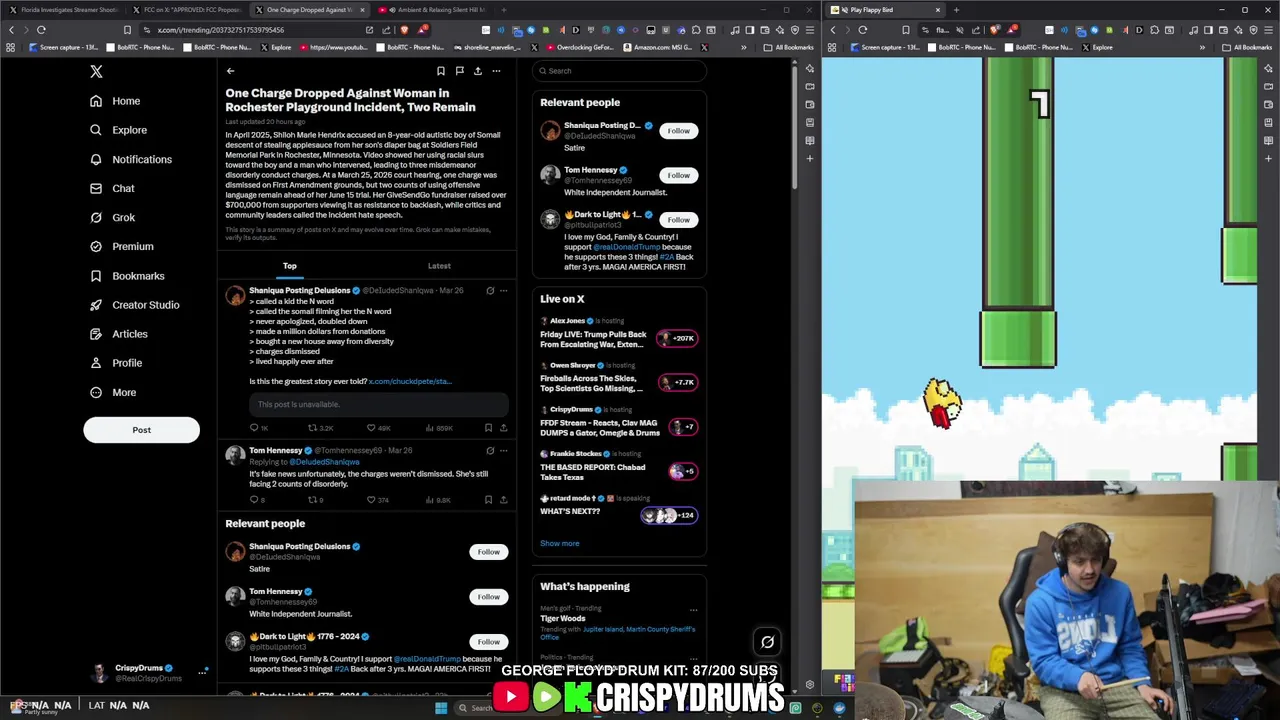1280x720 pixels.
Task: Open the Friday LIVE: Trump Pulls Back broadcast
Action: pyautogui.click(x=593, y=339)
